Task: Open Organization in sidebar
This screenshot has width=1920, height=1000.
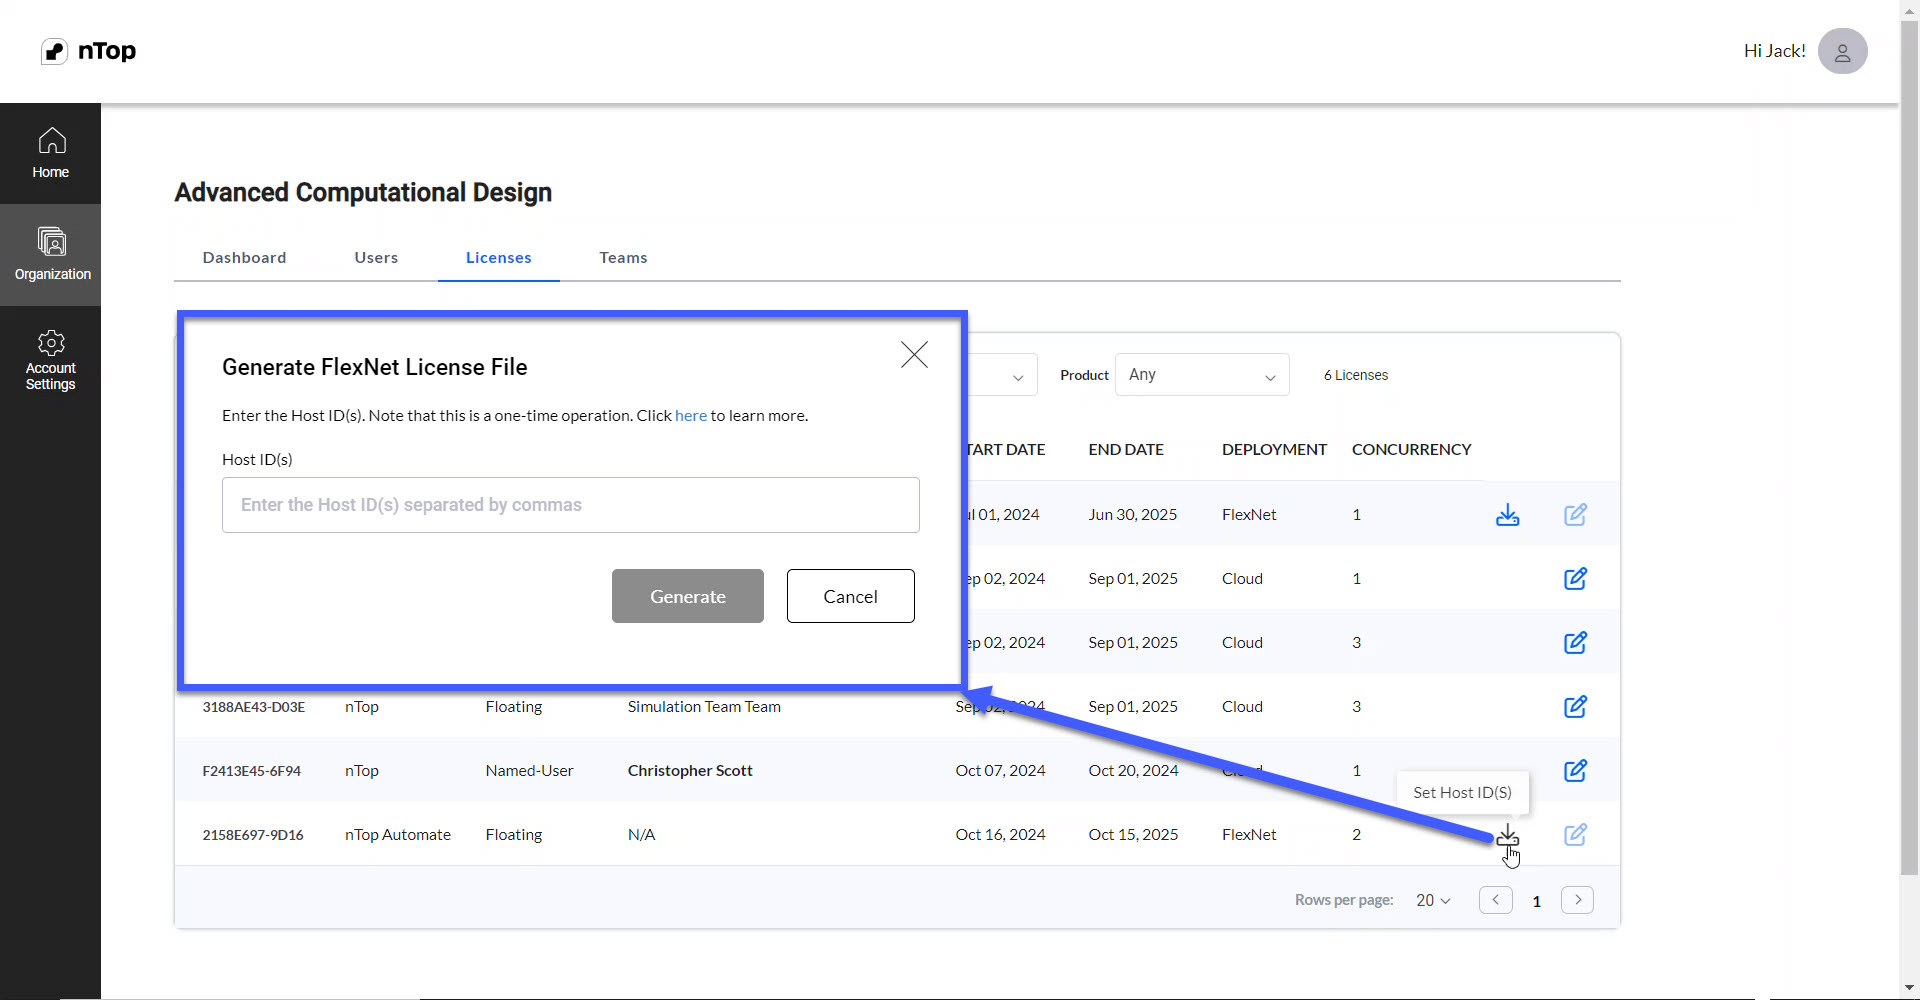Action: (x=50, y=255)
